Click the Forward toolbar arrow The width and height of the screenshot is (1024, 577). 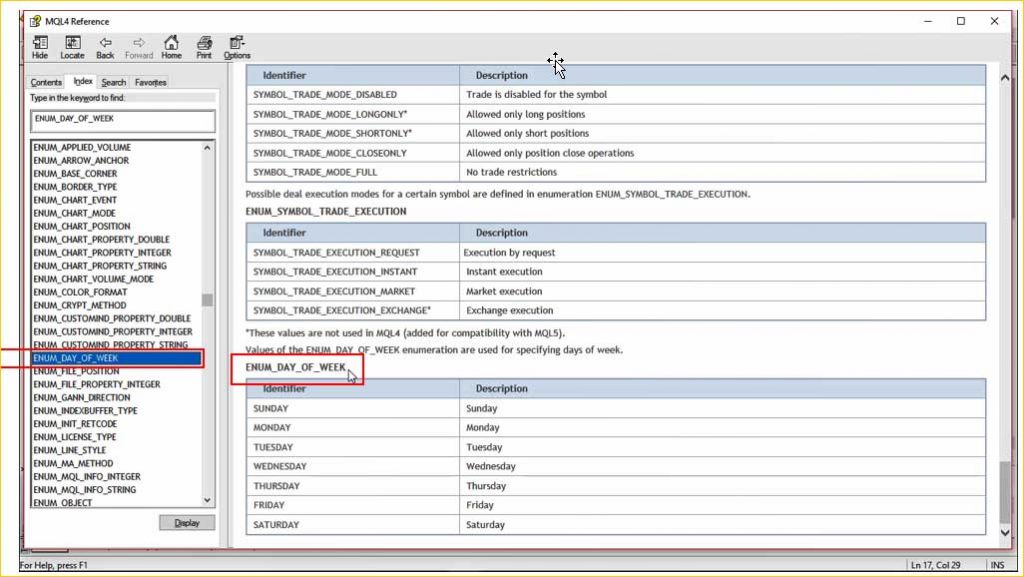click(x=138, y=48)
